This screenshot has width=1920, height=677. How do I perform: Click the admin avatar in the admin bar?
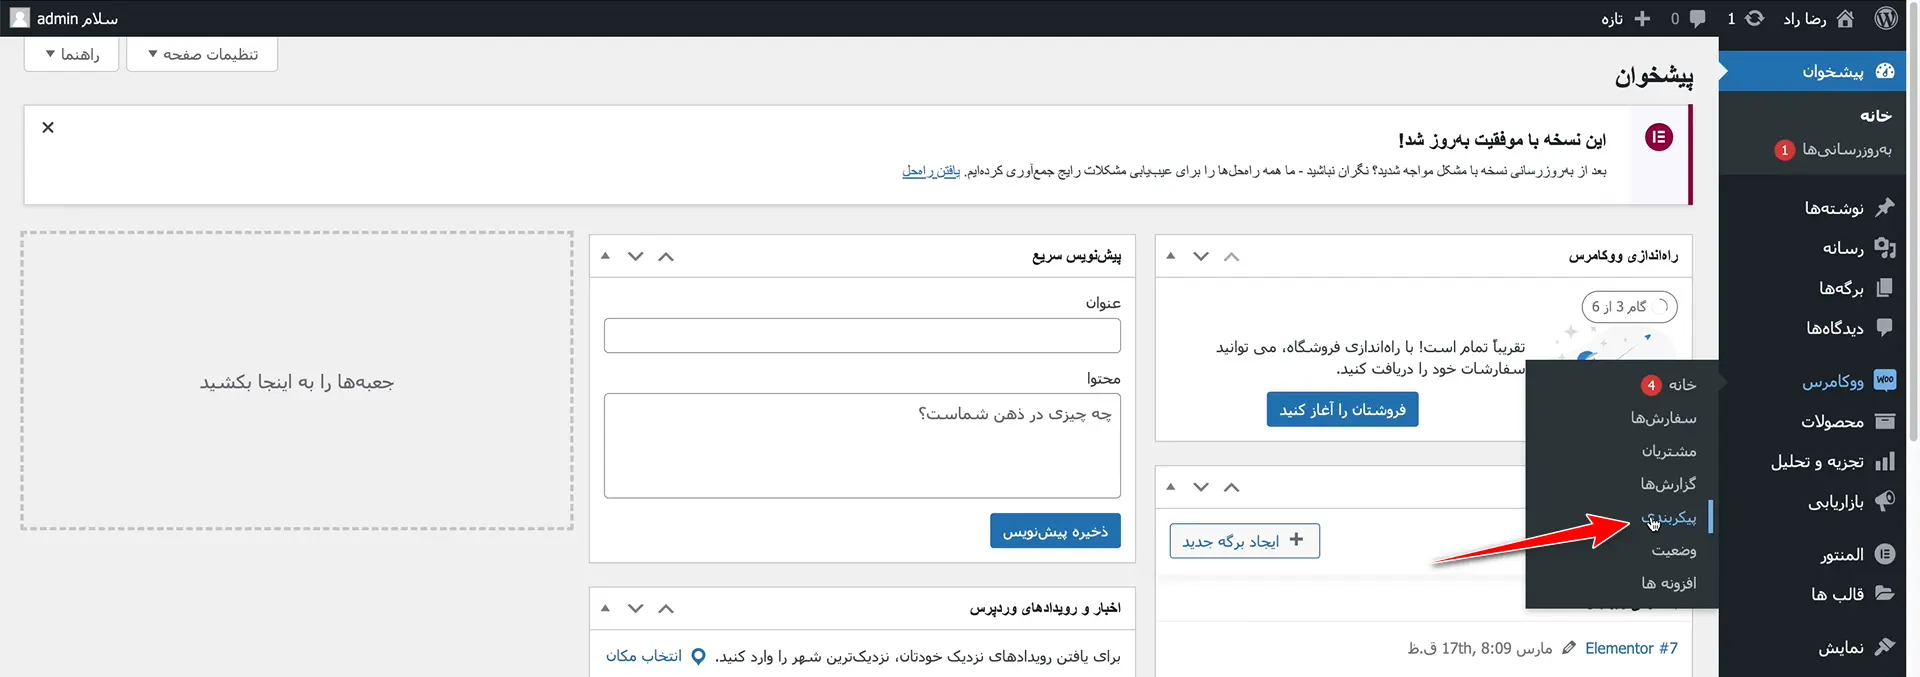click(19, 18)
